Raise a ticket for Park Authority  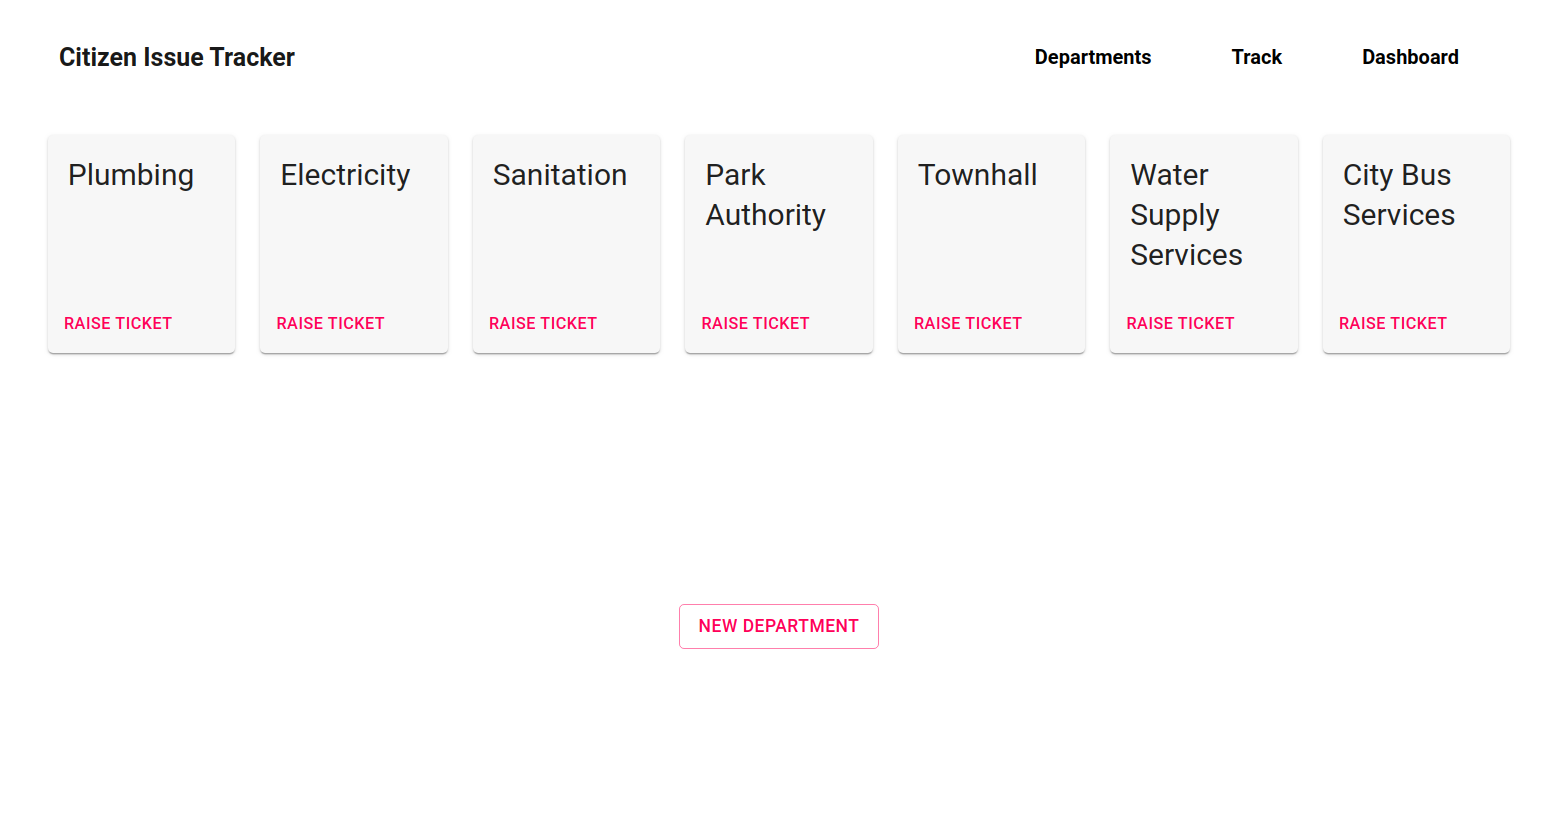(x=755, y=323)
